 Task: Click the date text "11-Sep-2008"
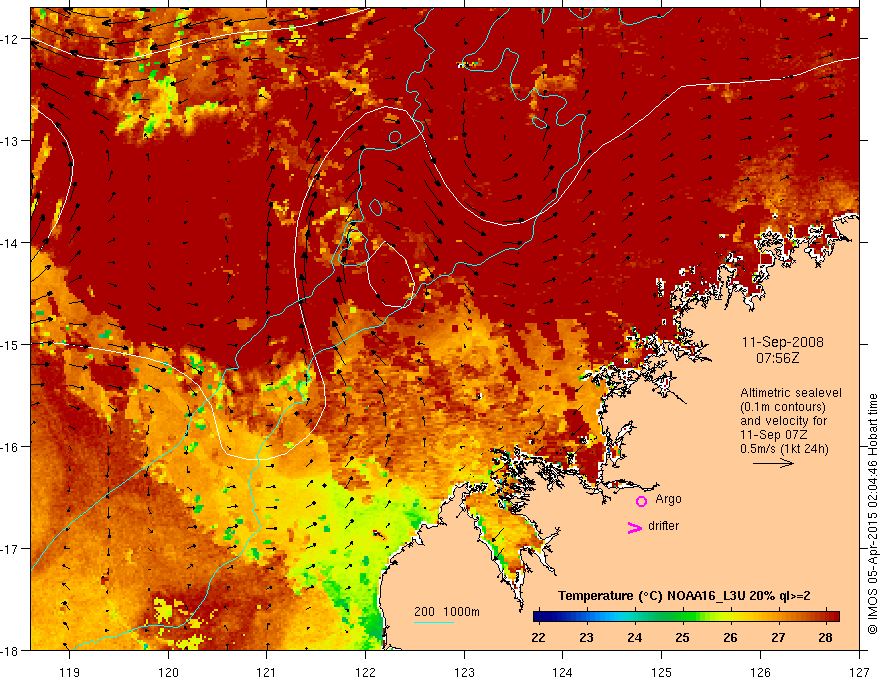click(x=782, y=342)
